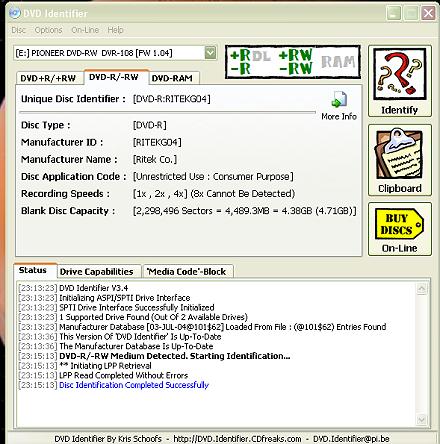This screenshot has height=444, width=440.
Task: Click the 'Manufacturer Database ... Loaded From File' line
Action: tap(223, 327)
